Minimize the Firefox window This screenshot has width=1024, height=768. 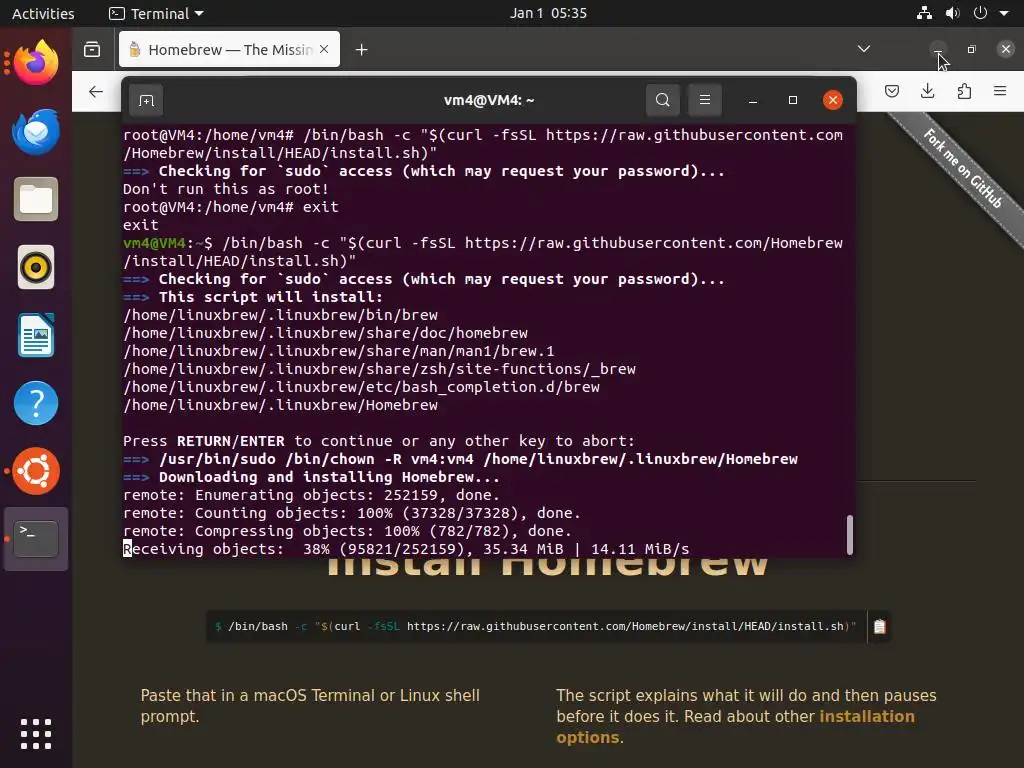938,49
